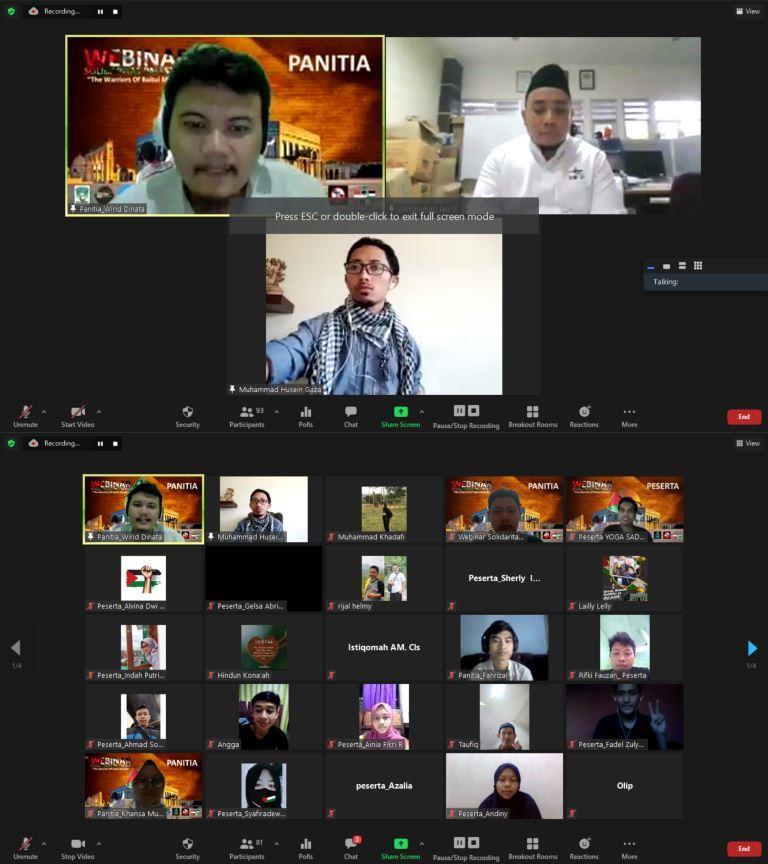Open Reactions in the gallery view window
This screenshot has width=768, height=864.
tap(584, 848)
